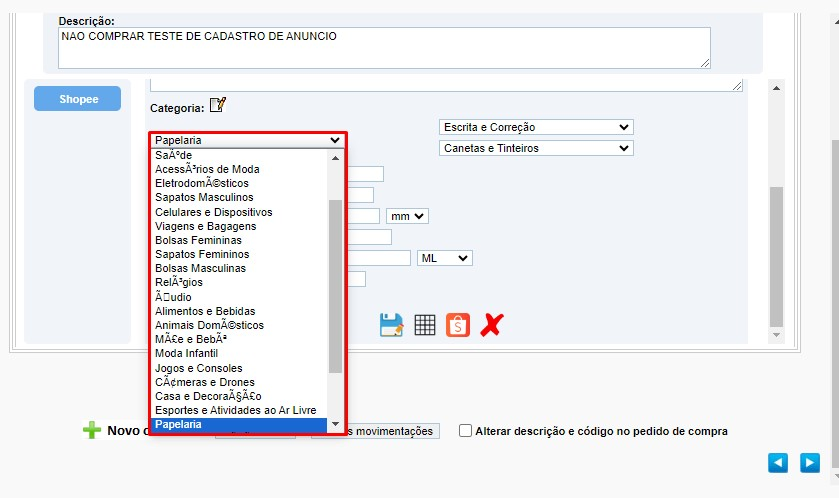This screenshot has width=839, height=498.
Task: Click the dropdown list scrollbar thumb
Action: coord(335,286)
